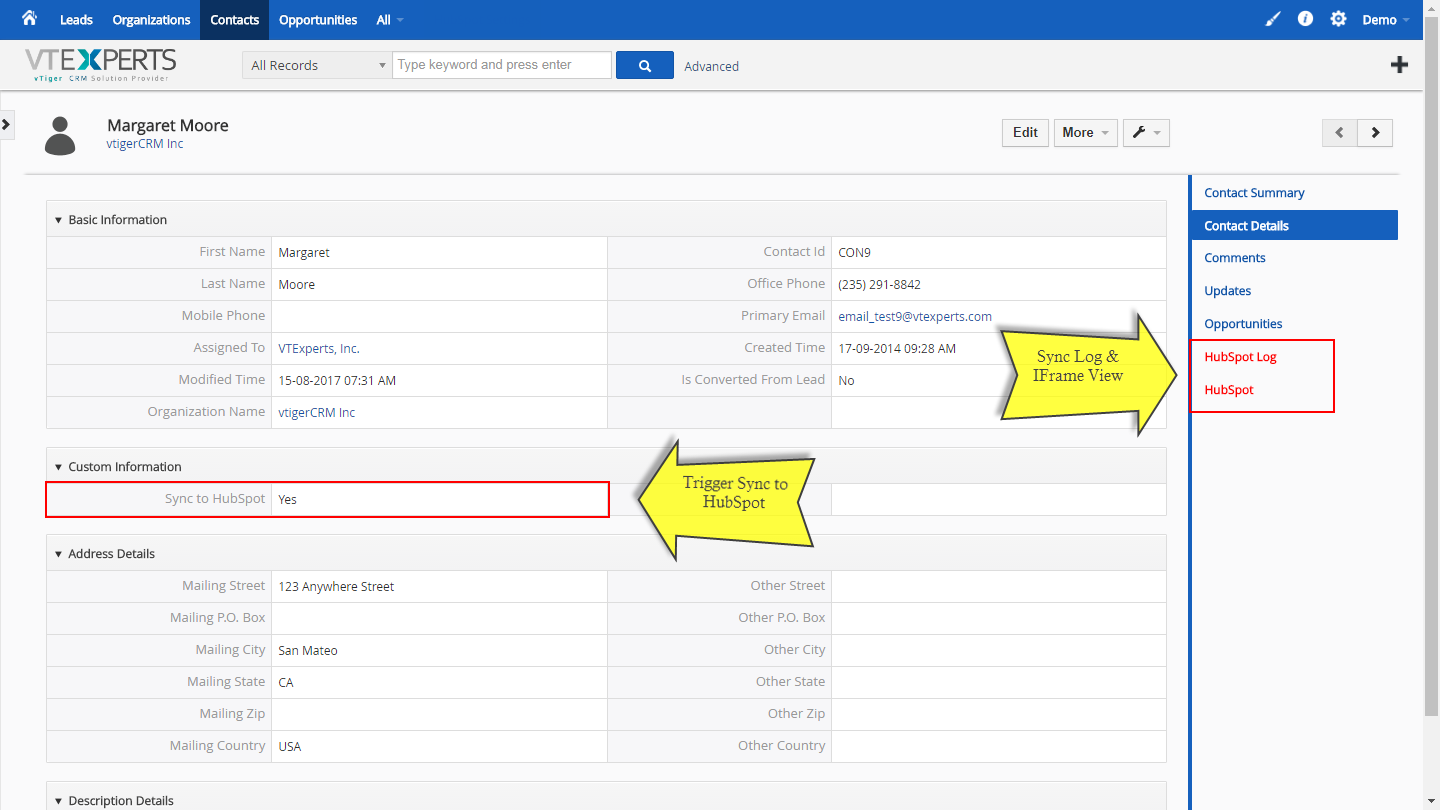Expand the left sidebar arrow

click(x=6, y=124)
